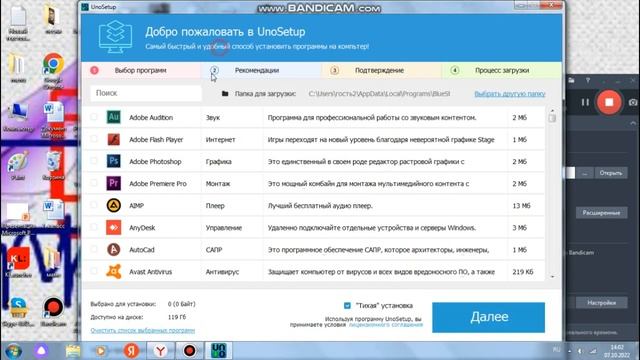Open file explorer from taskbar

coord(73,351)
